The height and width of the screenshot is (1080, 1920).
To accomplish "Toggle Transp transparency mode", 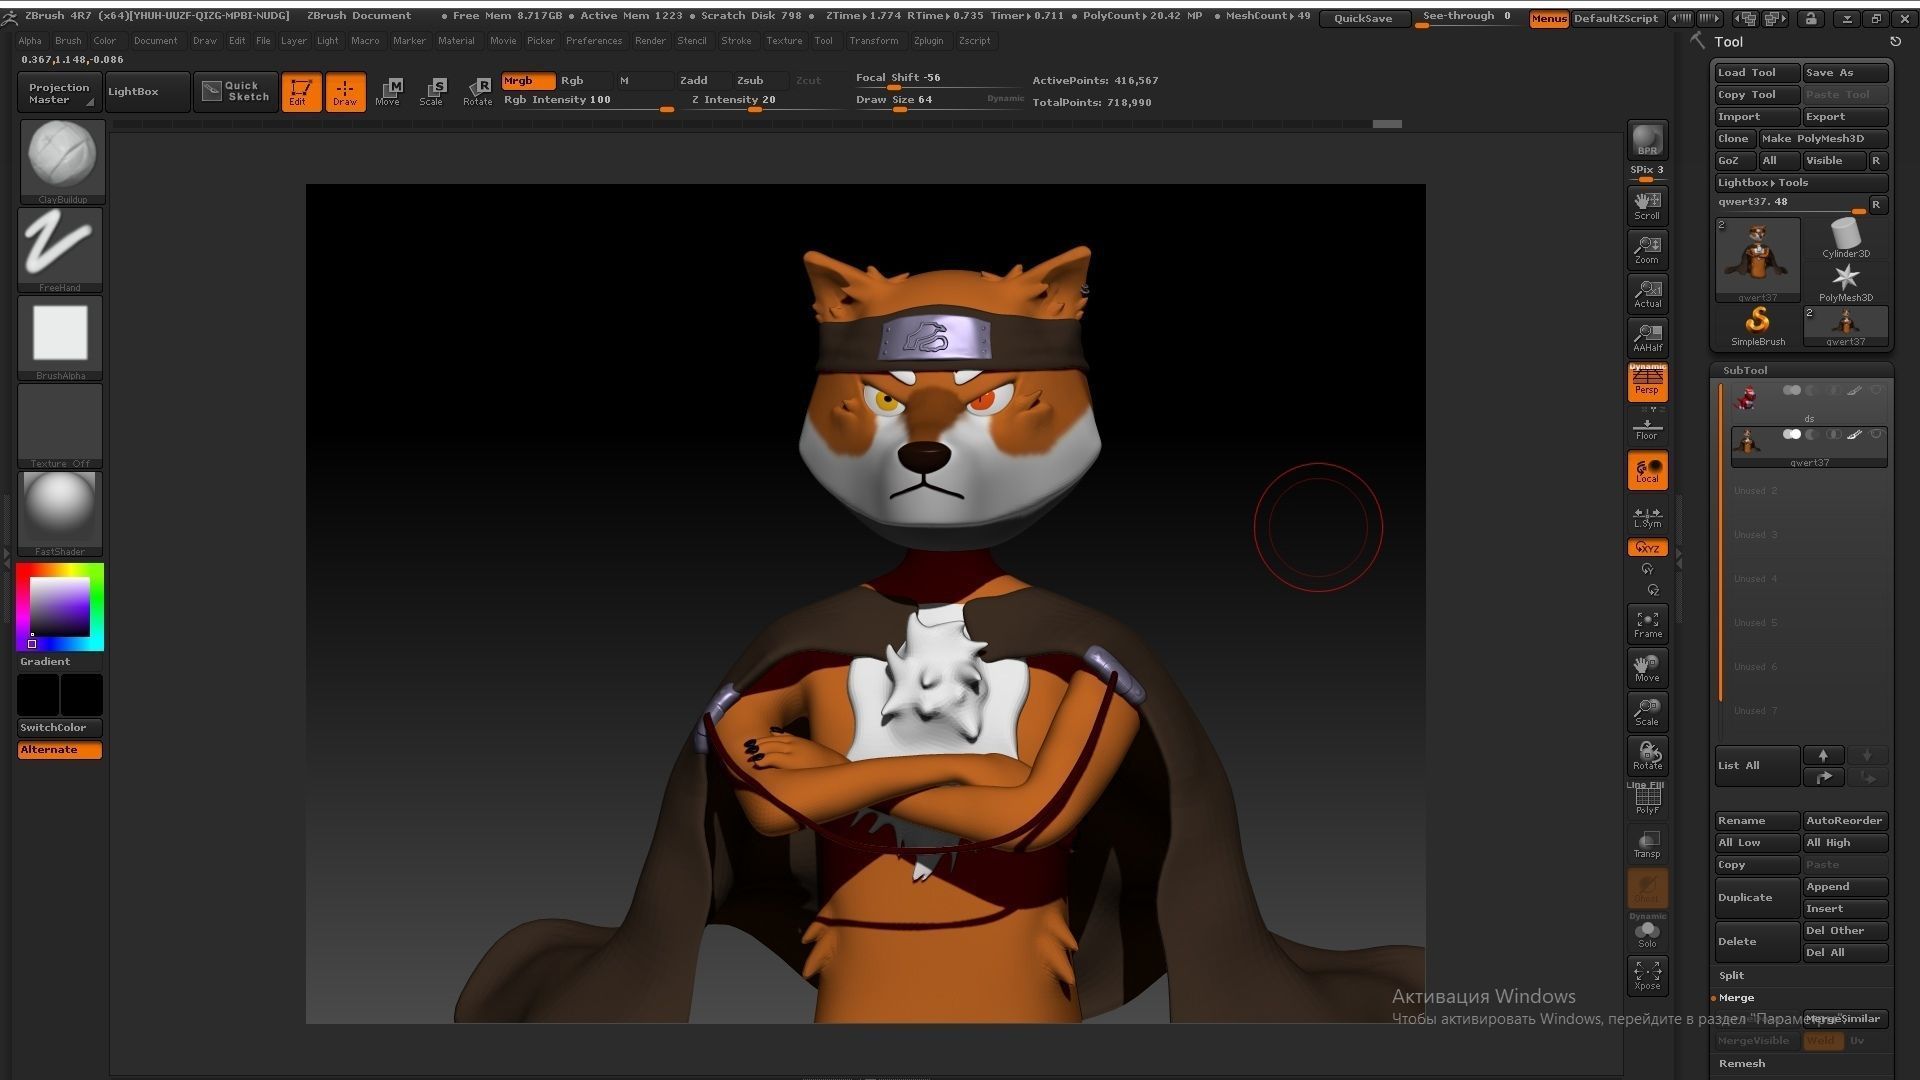I will [1647, 844].
